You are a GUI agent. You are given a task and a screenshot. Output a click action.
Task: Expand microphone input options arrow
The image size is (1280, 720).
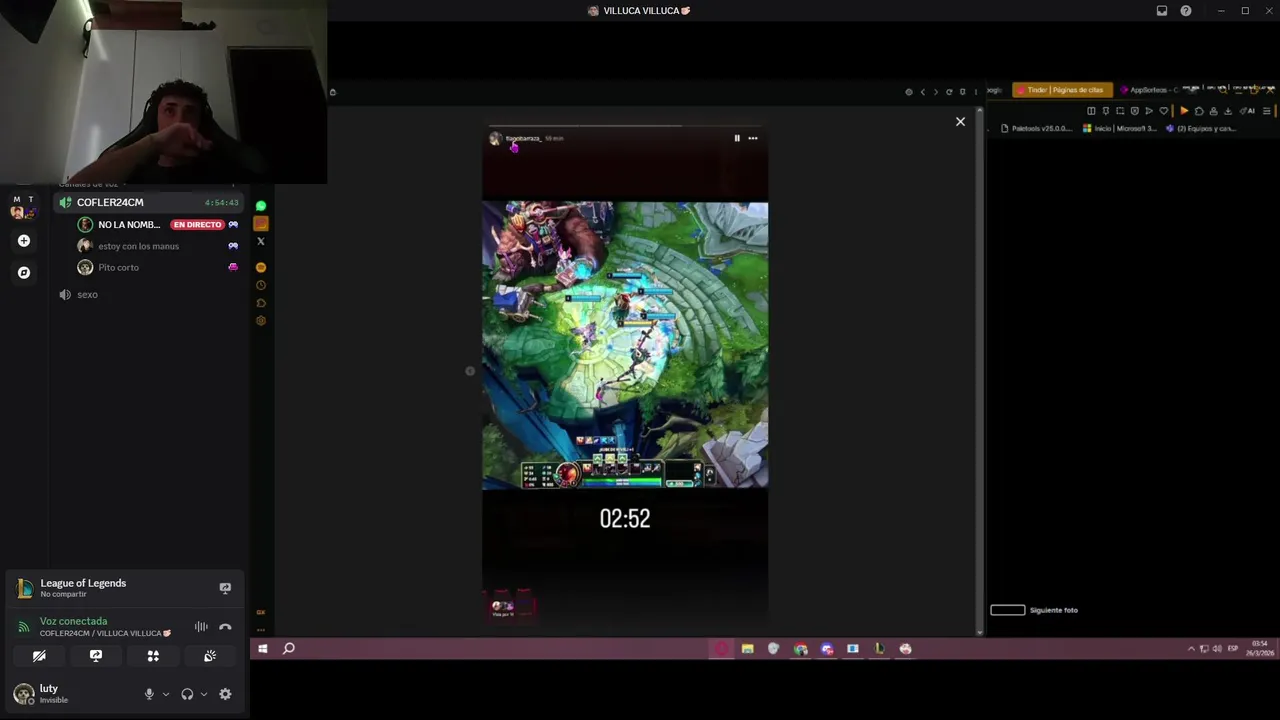(166, 694)
